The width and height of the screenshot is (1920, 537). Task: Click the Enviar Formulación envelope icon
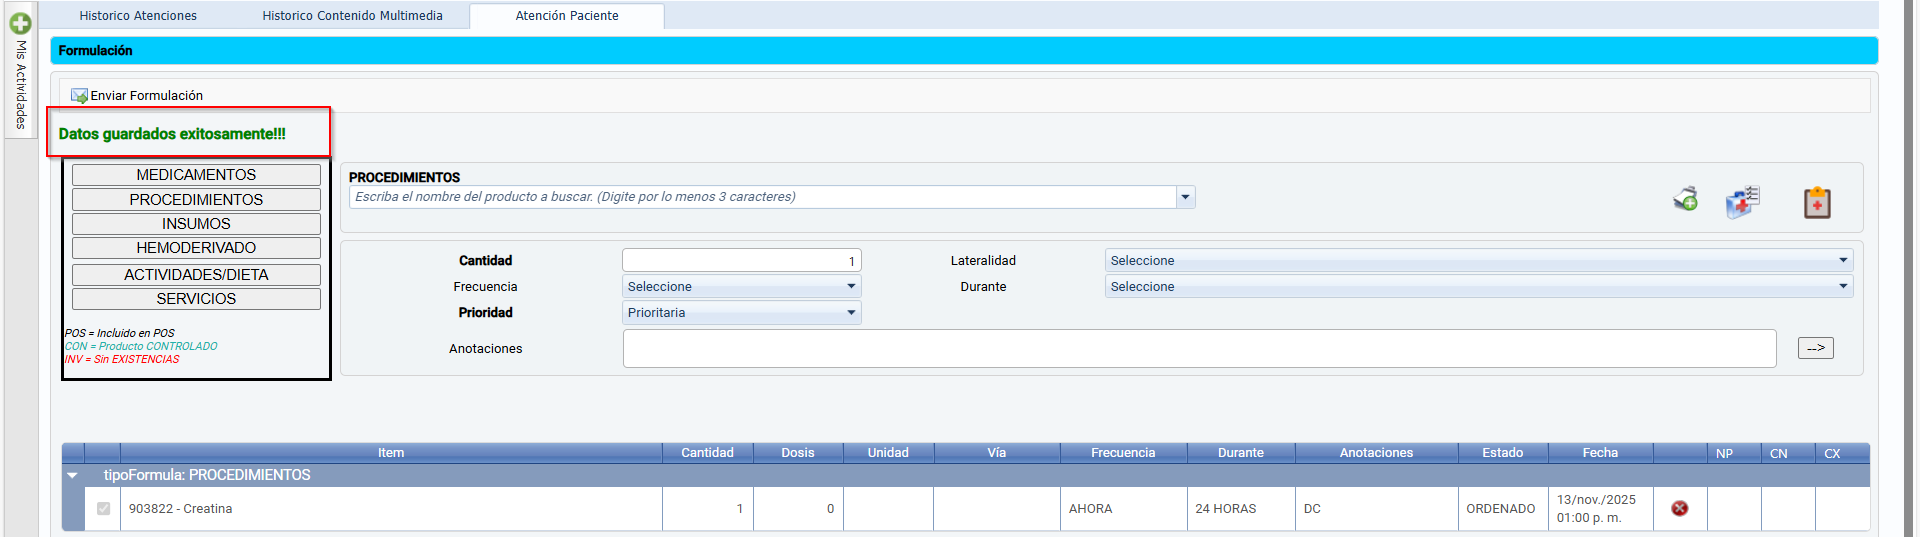(x=80, y=96)
